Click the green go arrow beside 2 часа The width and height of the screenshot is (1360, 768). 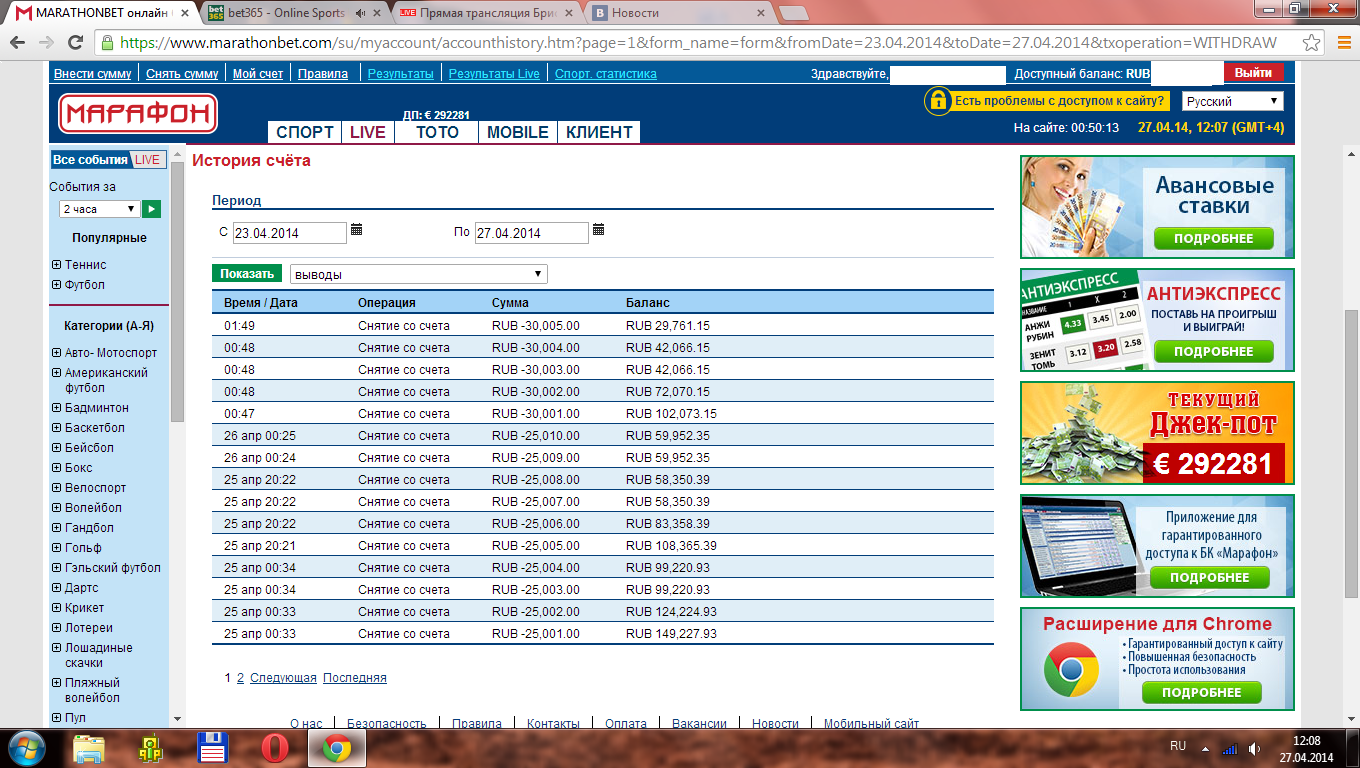click(151, 209)
